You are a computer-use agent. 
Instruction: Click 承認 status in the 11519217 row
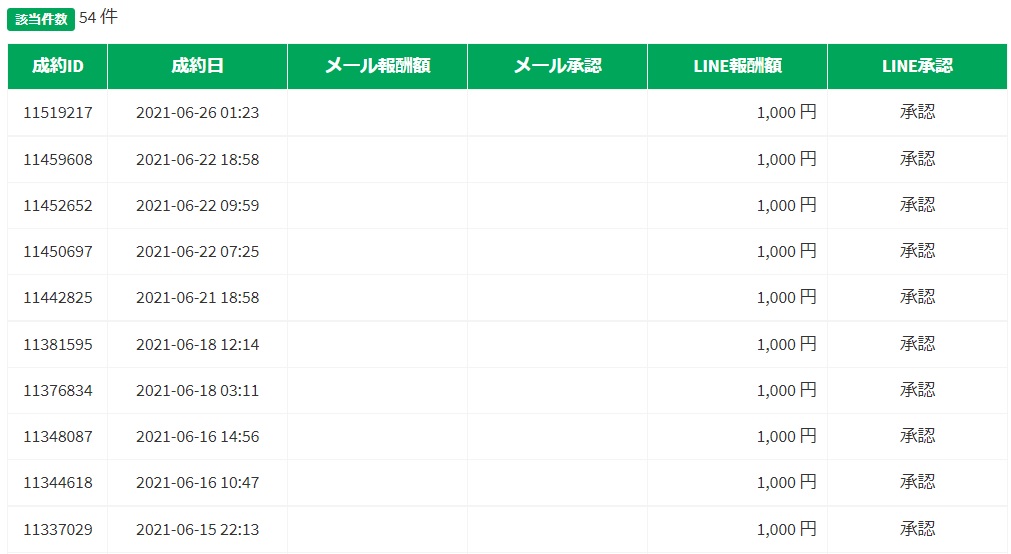(917, 113)
